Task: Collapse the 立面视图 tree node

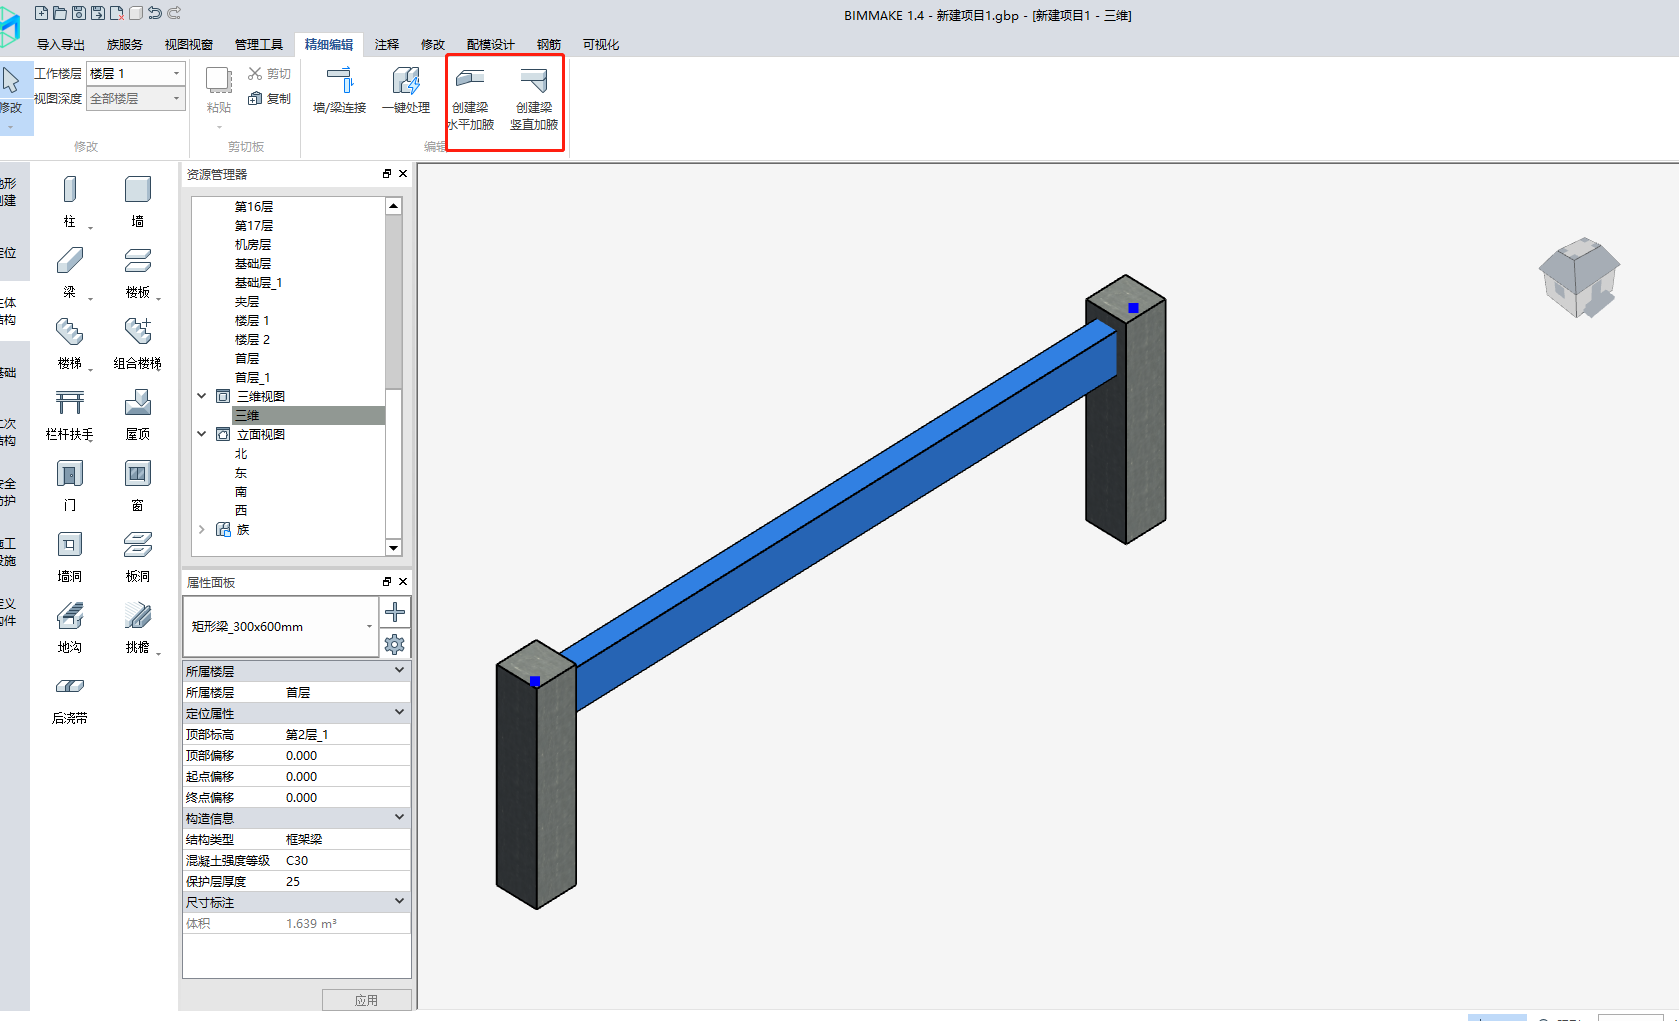Action: [202, 434]
